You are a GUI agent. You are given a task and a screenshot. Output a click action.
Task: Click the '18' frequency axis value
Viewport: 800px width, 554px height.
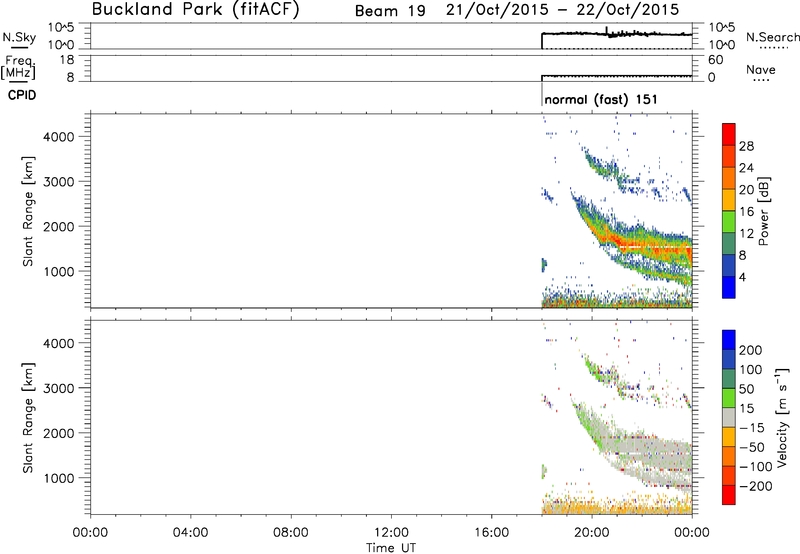click(x=67, y=60)
